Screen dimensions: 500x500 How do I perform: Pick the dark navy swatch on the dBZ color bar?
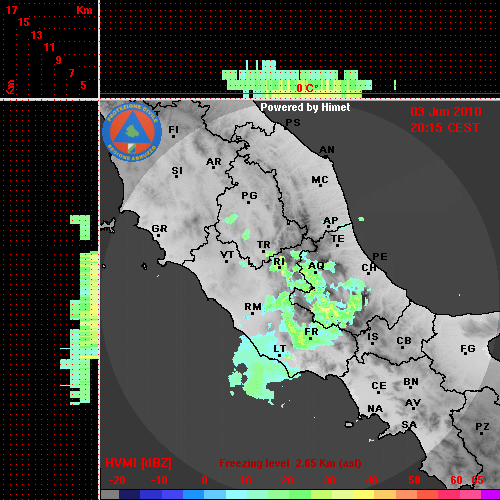129,495
